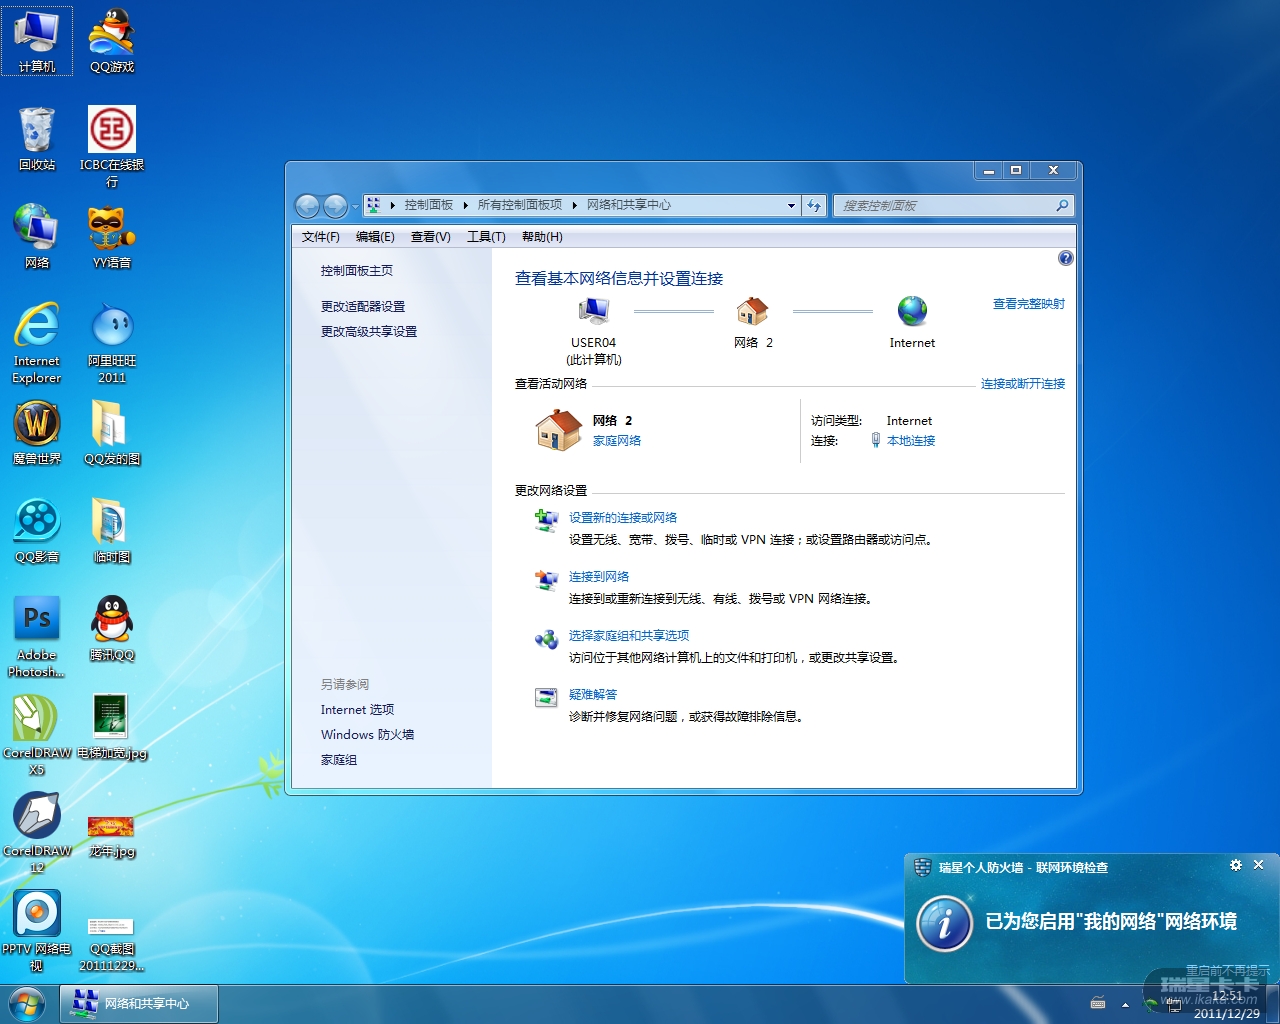Expand the arrow after 所有控制面板项 breadcrumb
The height and width of the screenshot is (1024, 1280).
pos(575,205)
